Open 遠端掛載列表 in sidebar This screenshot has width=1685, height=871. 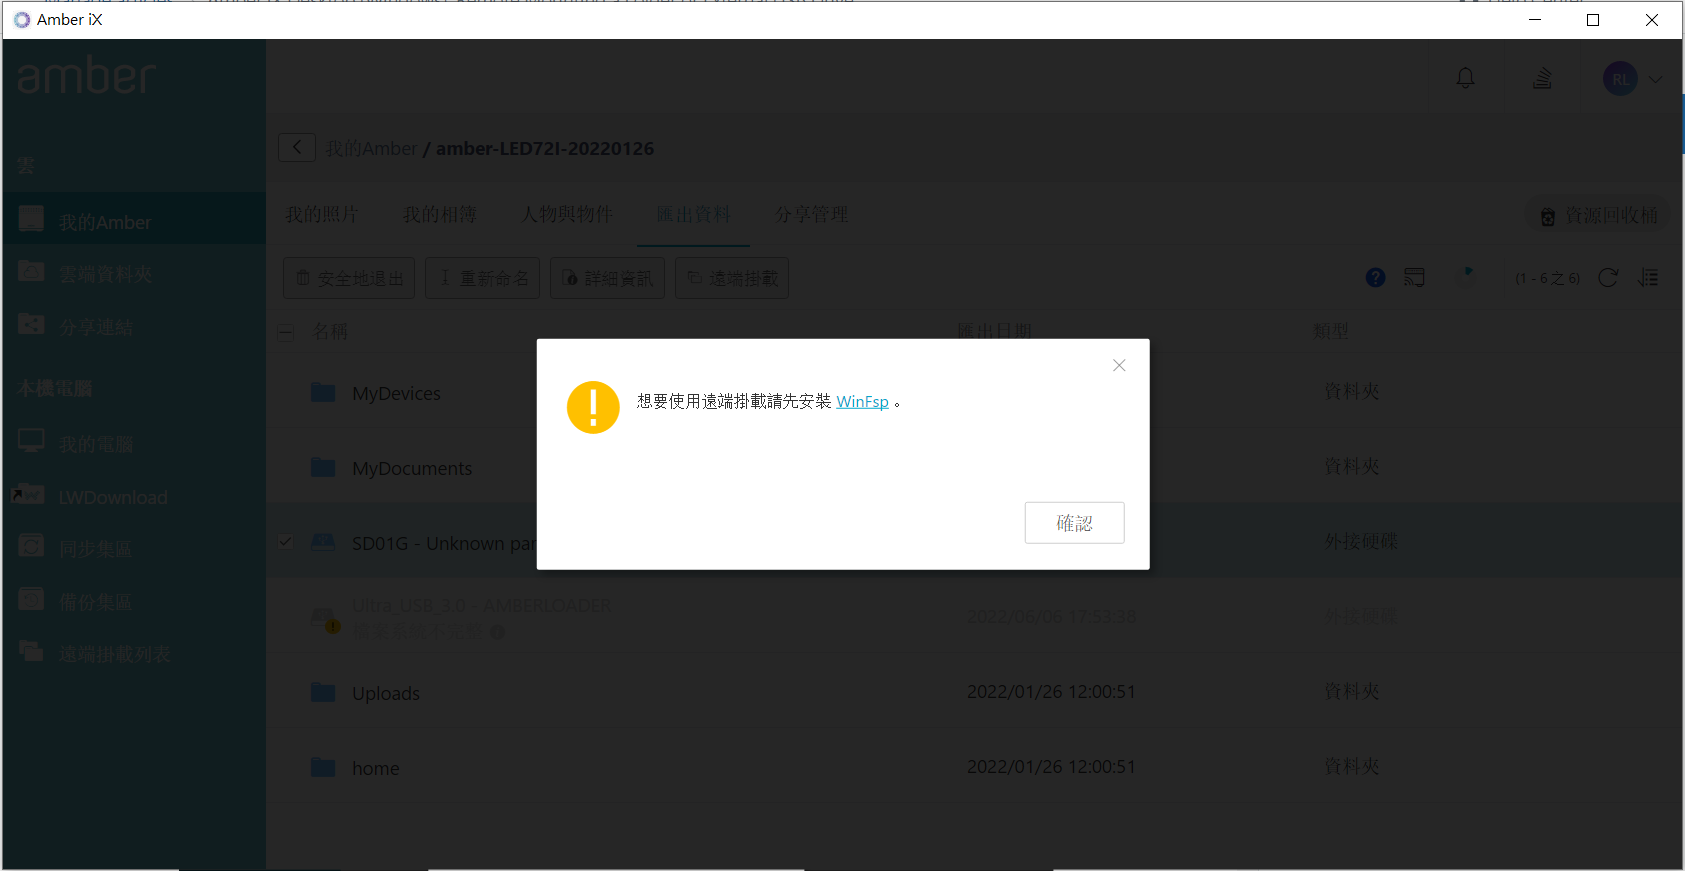click(114, 654)
